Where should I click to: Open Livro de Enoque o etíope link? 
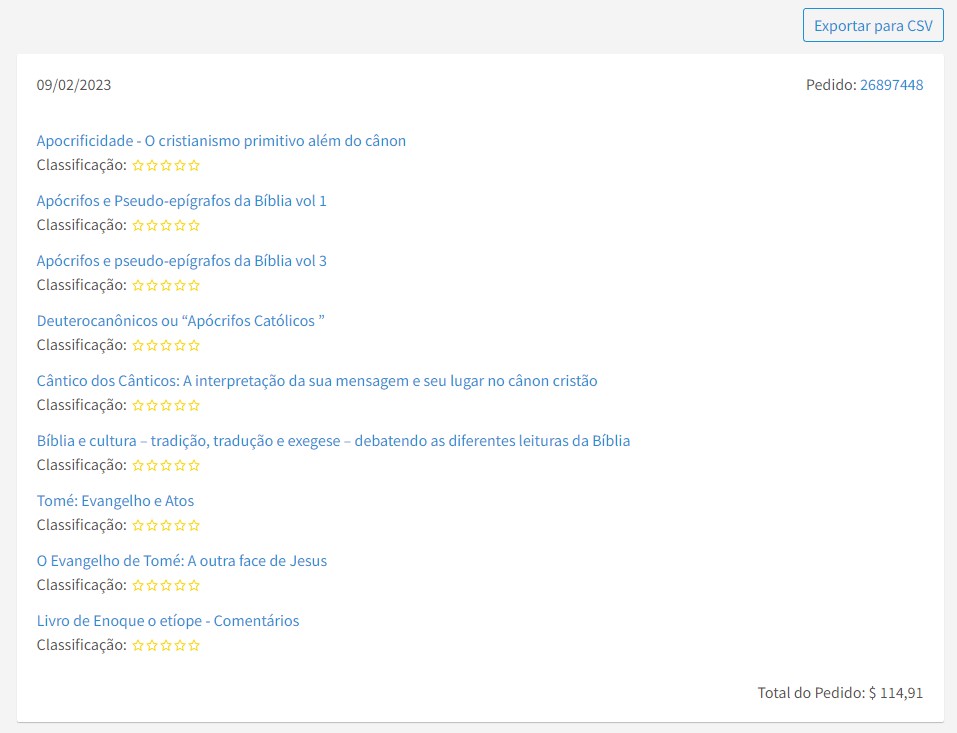click(168, 621)
